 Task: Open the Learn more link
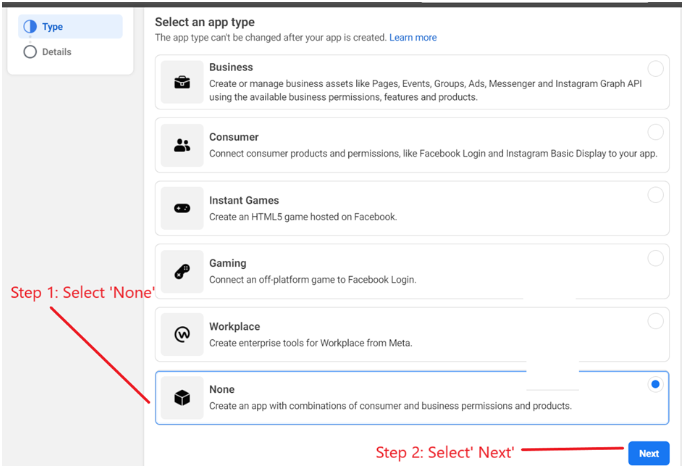(413, 38)
